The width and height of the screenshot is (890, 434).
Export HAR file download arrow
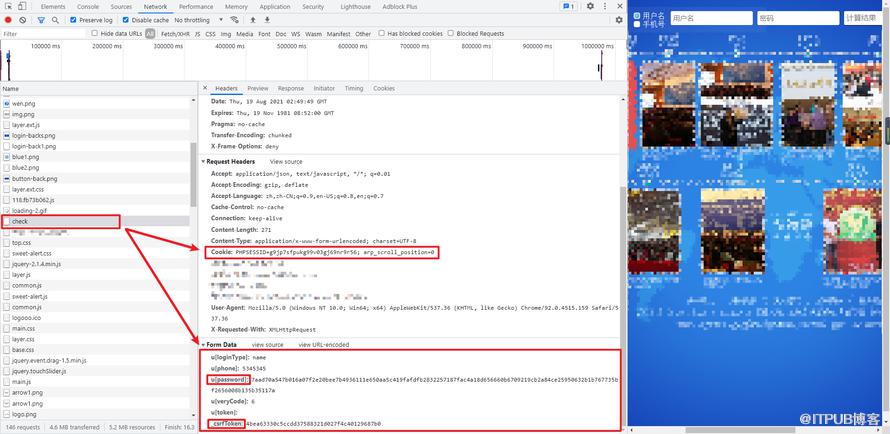(267, 20)
